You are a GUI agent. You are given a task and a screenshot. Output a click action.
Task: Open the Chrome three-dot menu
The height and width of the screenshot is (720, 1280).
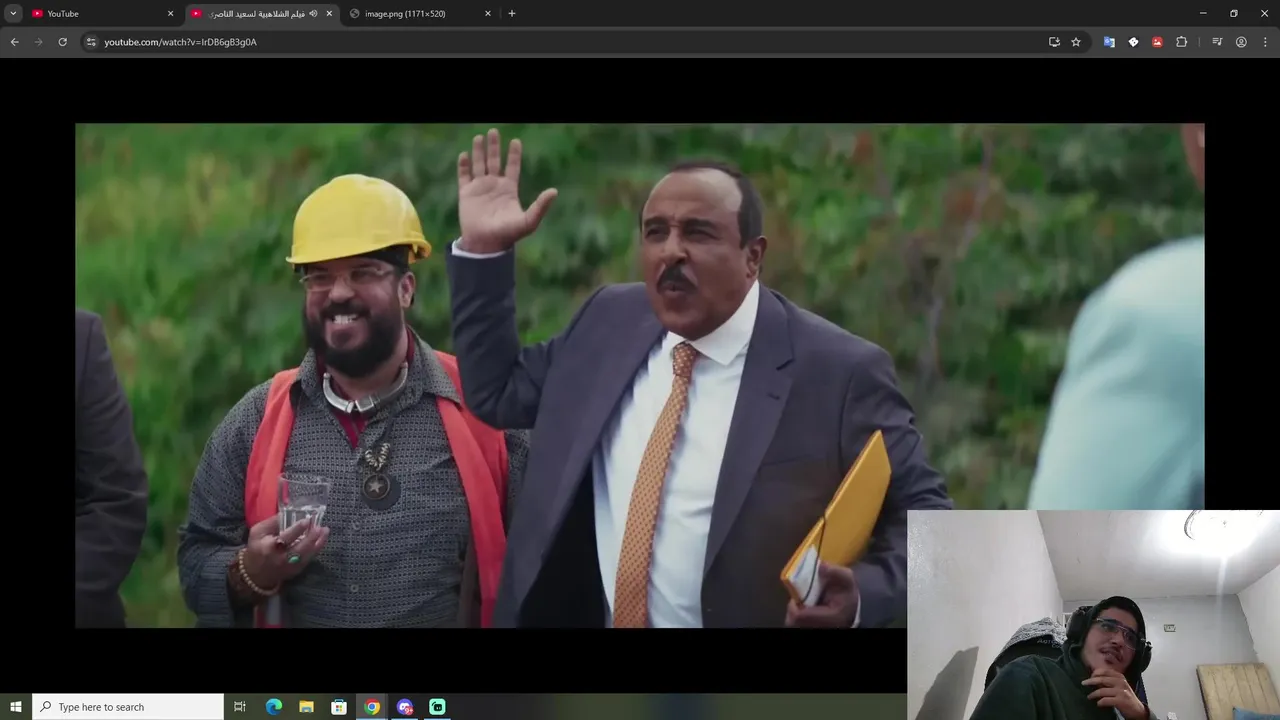coord(1265,42)
